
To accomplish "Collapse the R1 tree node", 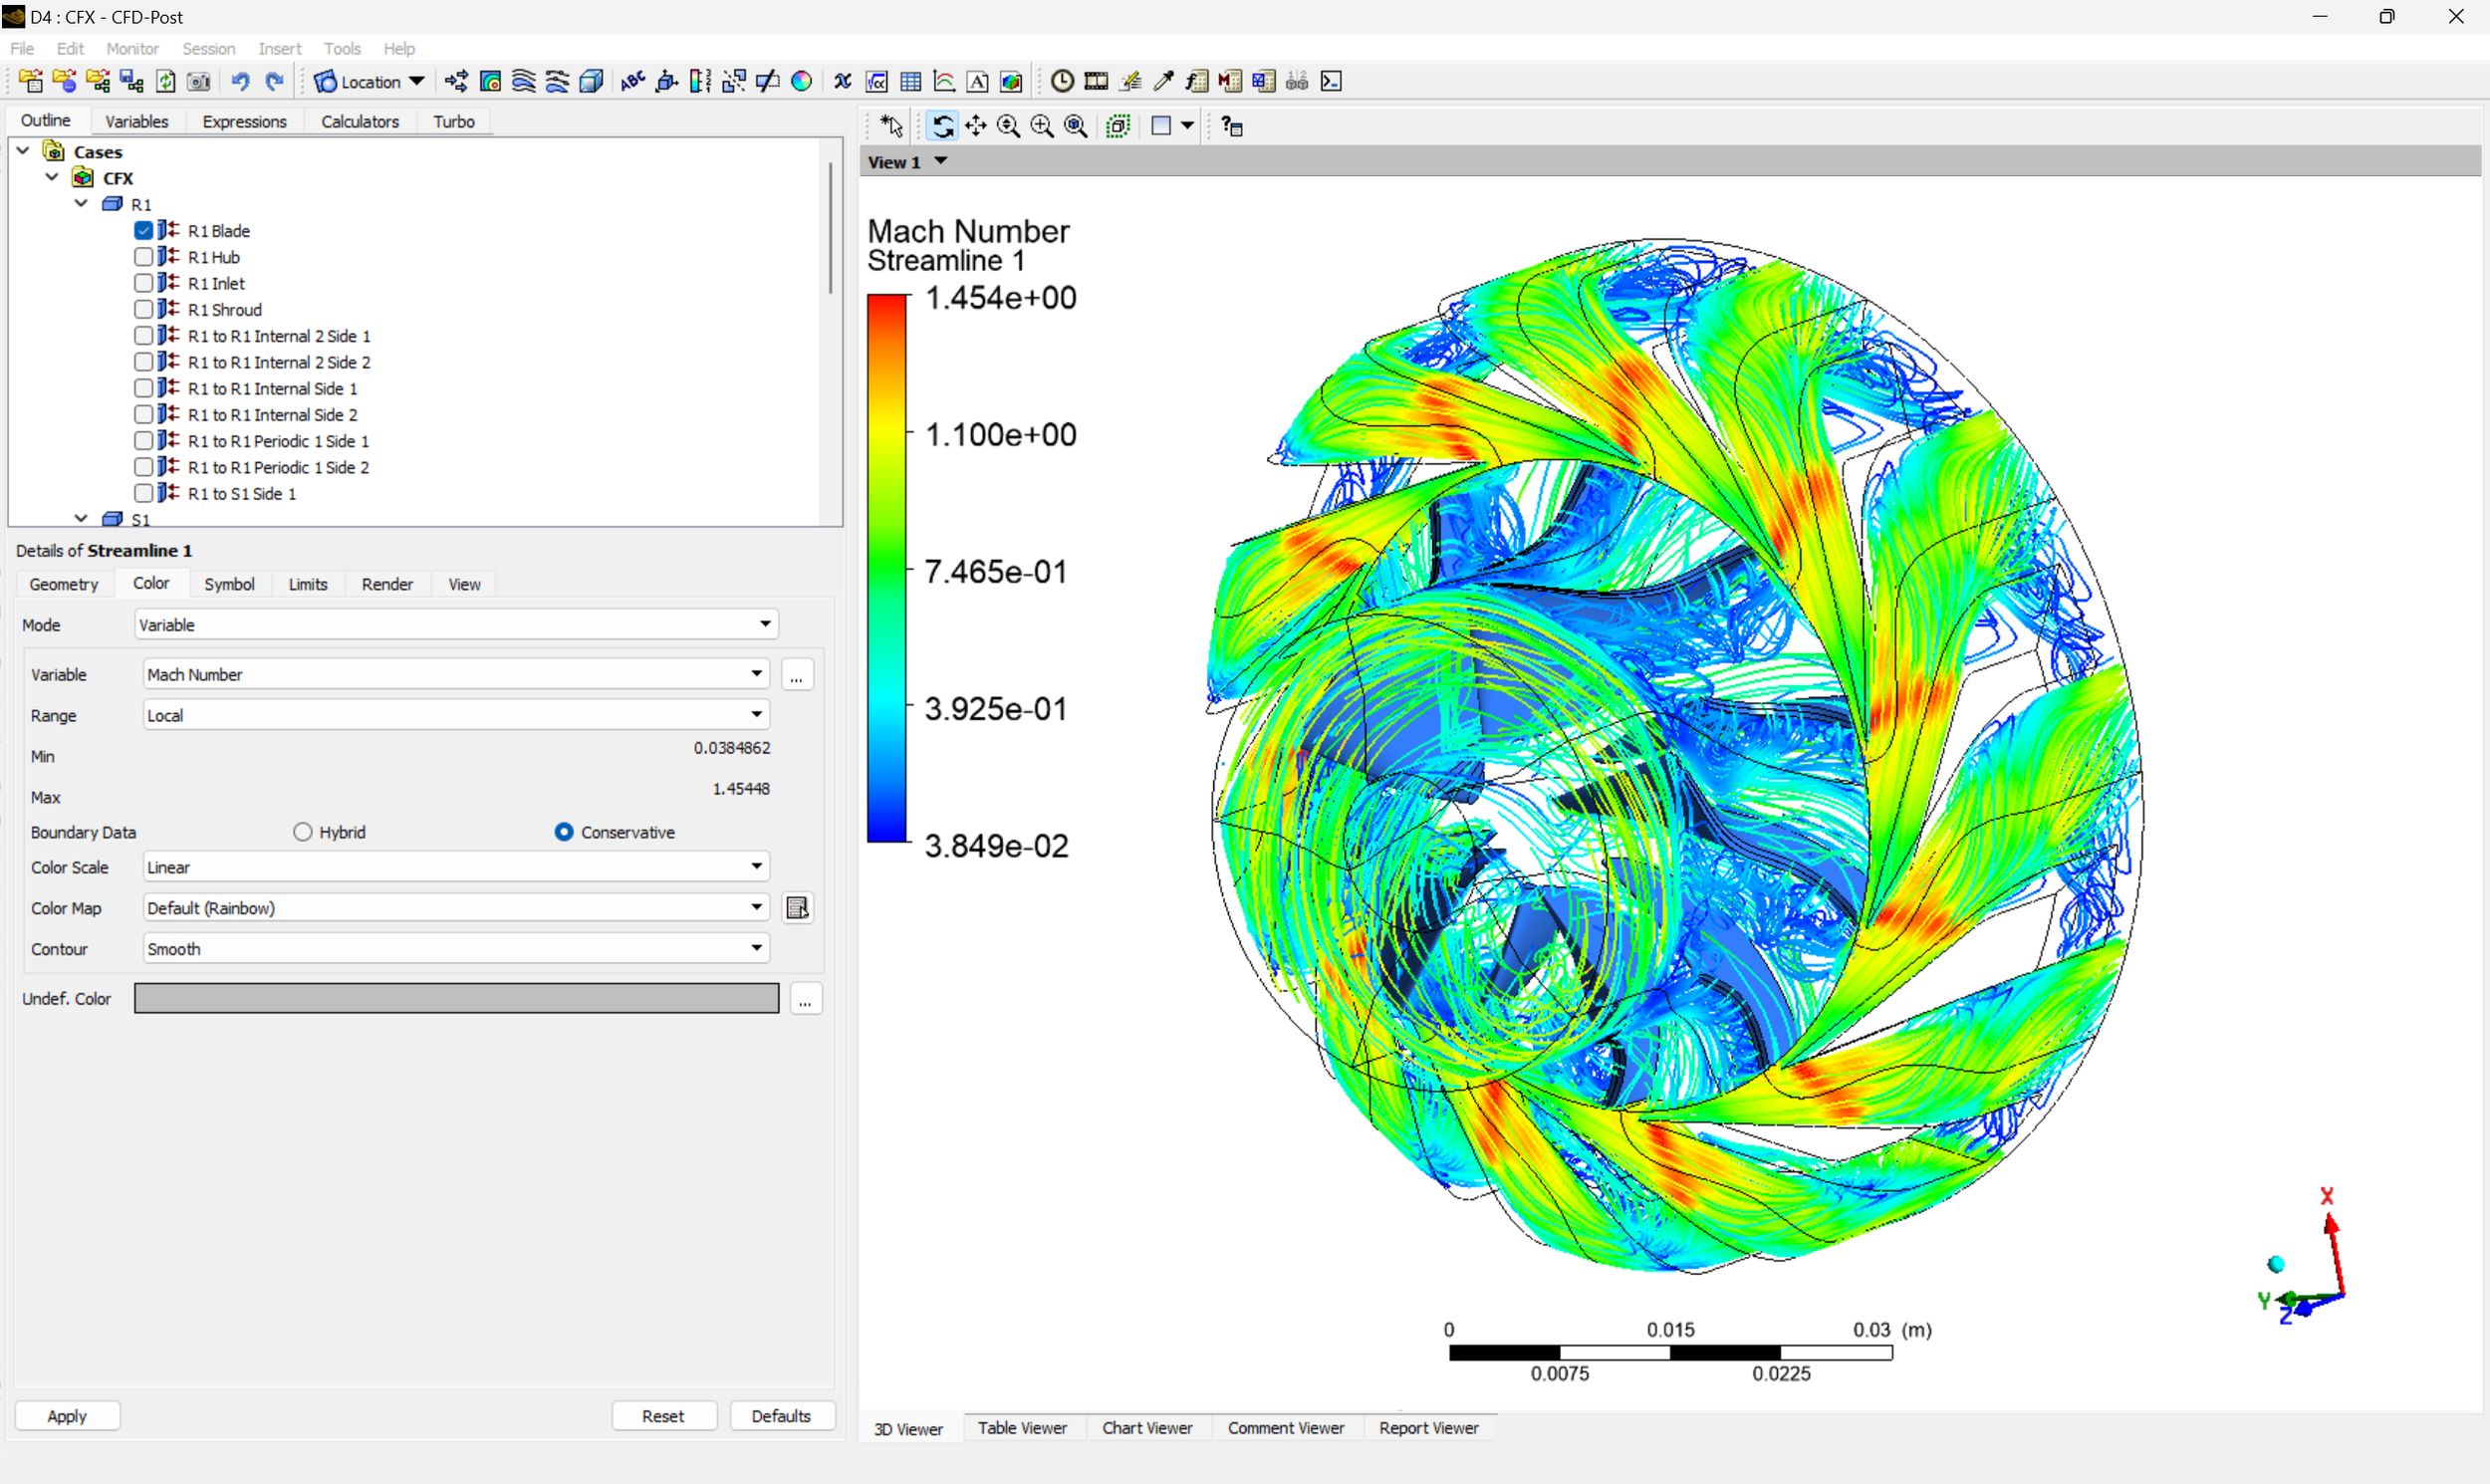I will pos(82,204).
